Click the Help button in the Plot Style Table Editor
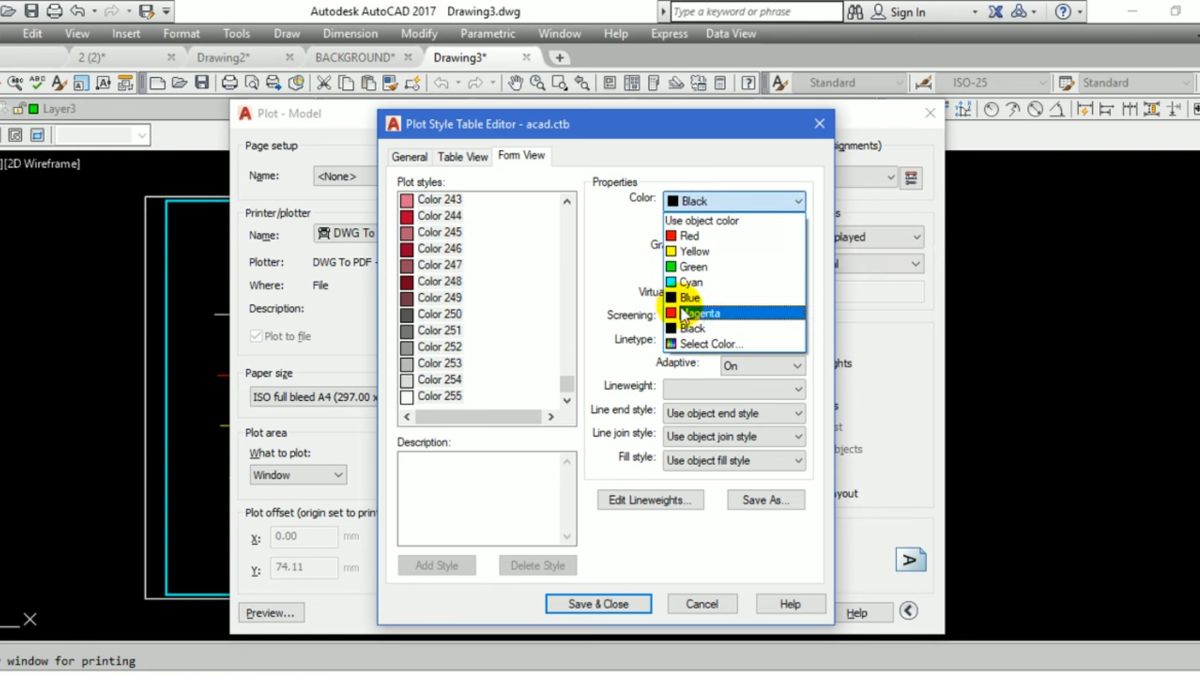 tap(790, 604)
